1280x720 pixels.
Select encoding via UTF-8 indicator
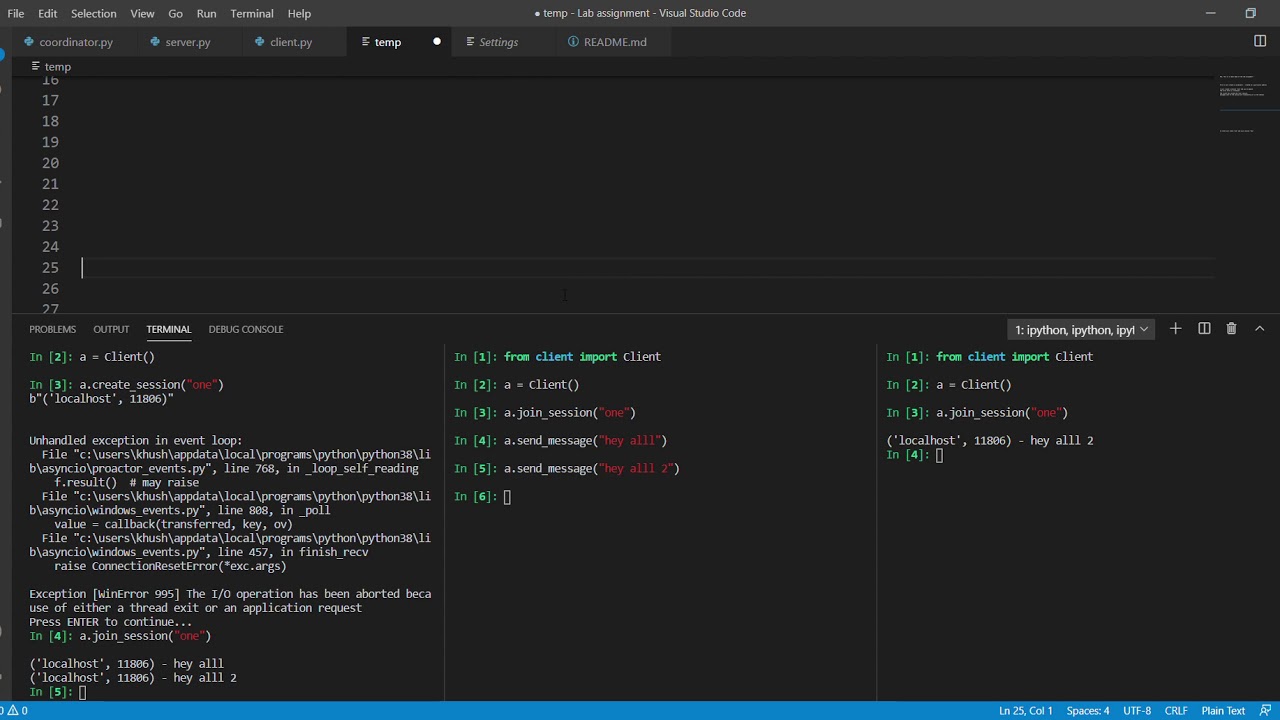(1137, 711)
